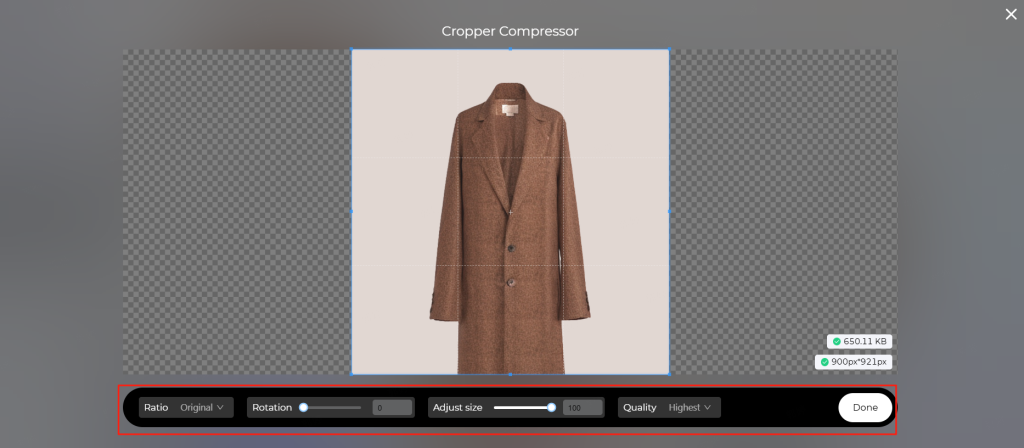The width and height of the screenshot is (1024, 448).
Task: Click the Adjust size slider handle
Action: 551,408
